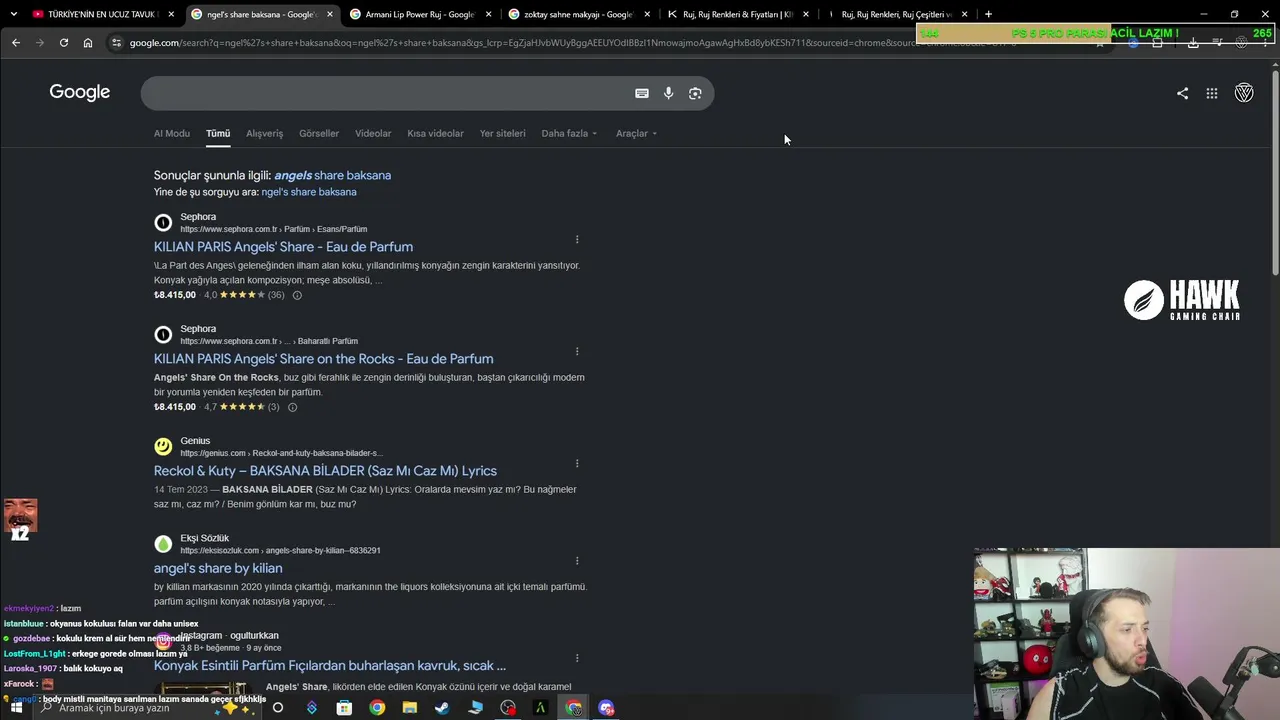
Task: Open OBS Studio from the taskbar
Action: (x=508, y=708)
